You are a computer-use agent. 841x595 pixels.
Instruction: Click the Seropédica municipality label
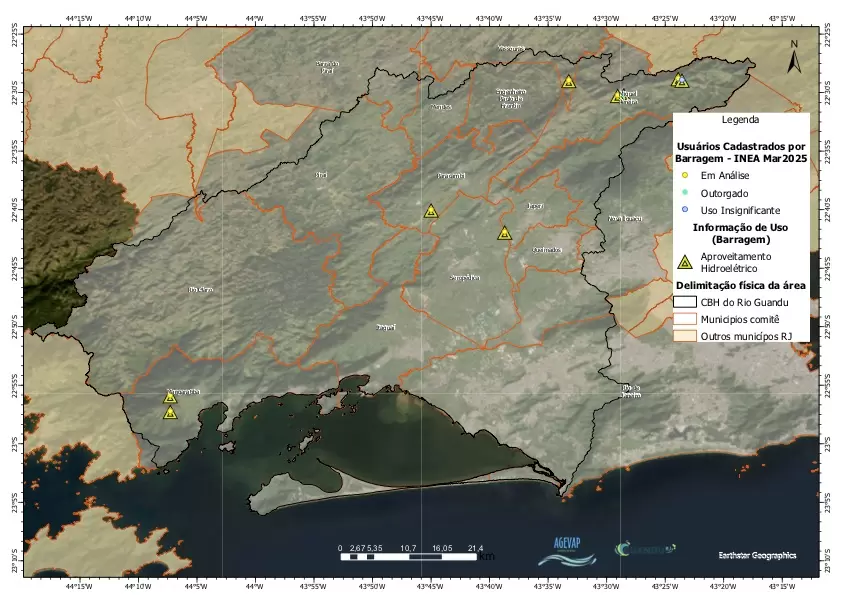pyautogui.click(x=465, y=277)
